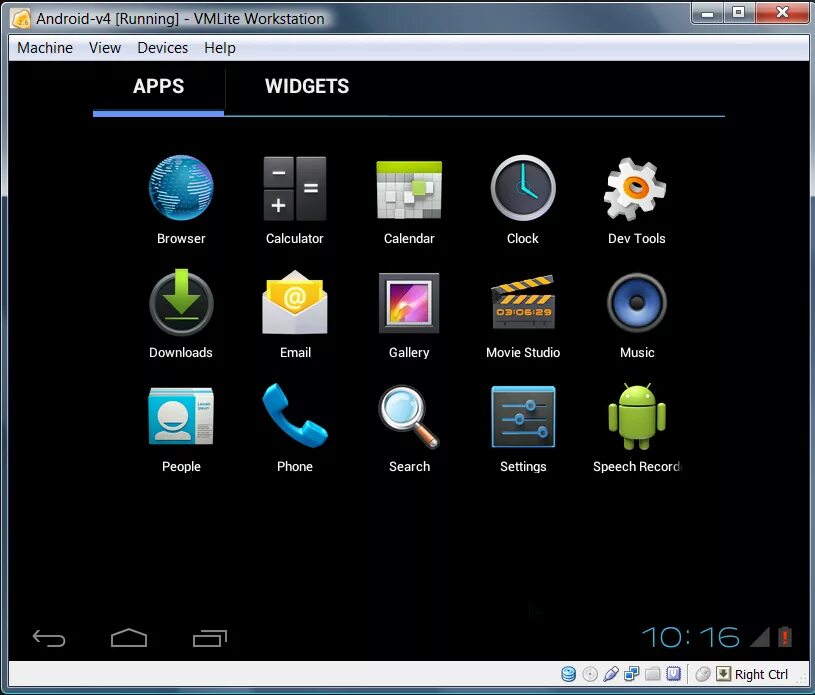This screenshot has height=695, width=815.
Task: Open the Calendar app
Action: pos(409,190)
